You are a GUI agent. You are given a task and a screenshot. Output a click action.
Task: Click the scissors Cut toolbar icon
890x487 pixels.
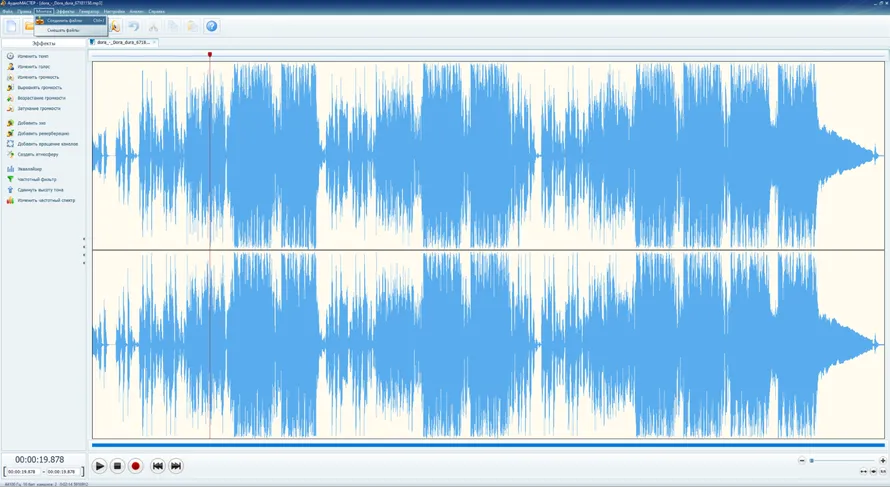point(153,26)
